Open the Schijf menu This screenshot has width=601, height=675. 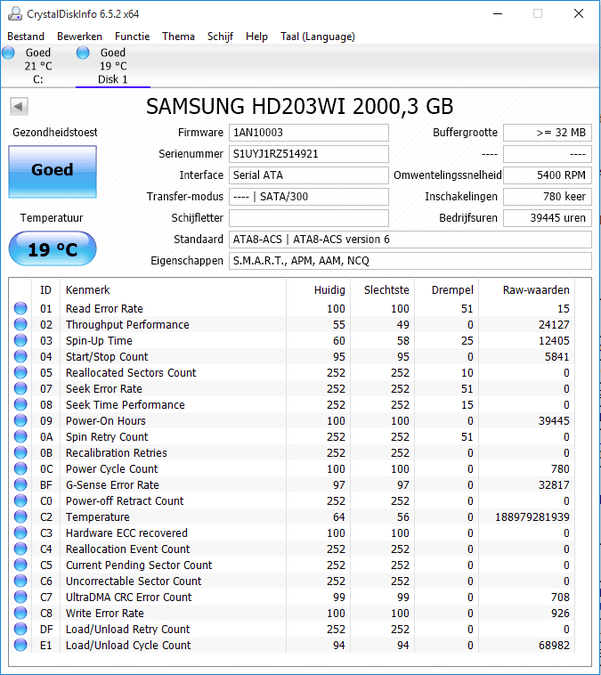coord(220,37)
